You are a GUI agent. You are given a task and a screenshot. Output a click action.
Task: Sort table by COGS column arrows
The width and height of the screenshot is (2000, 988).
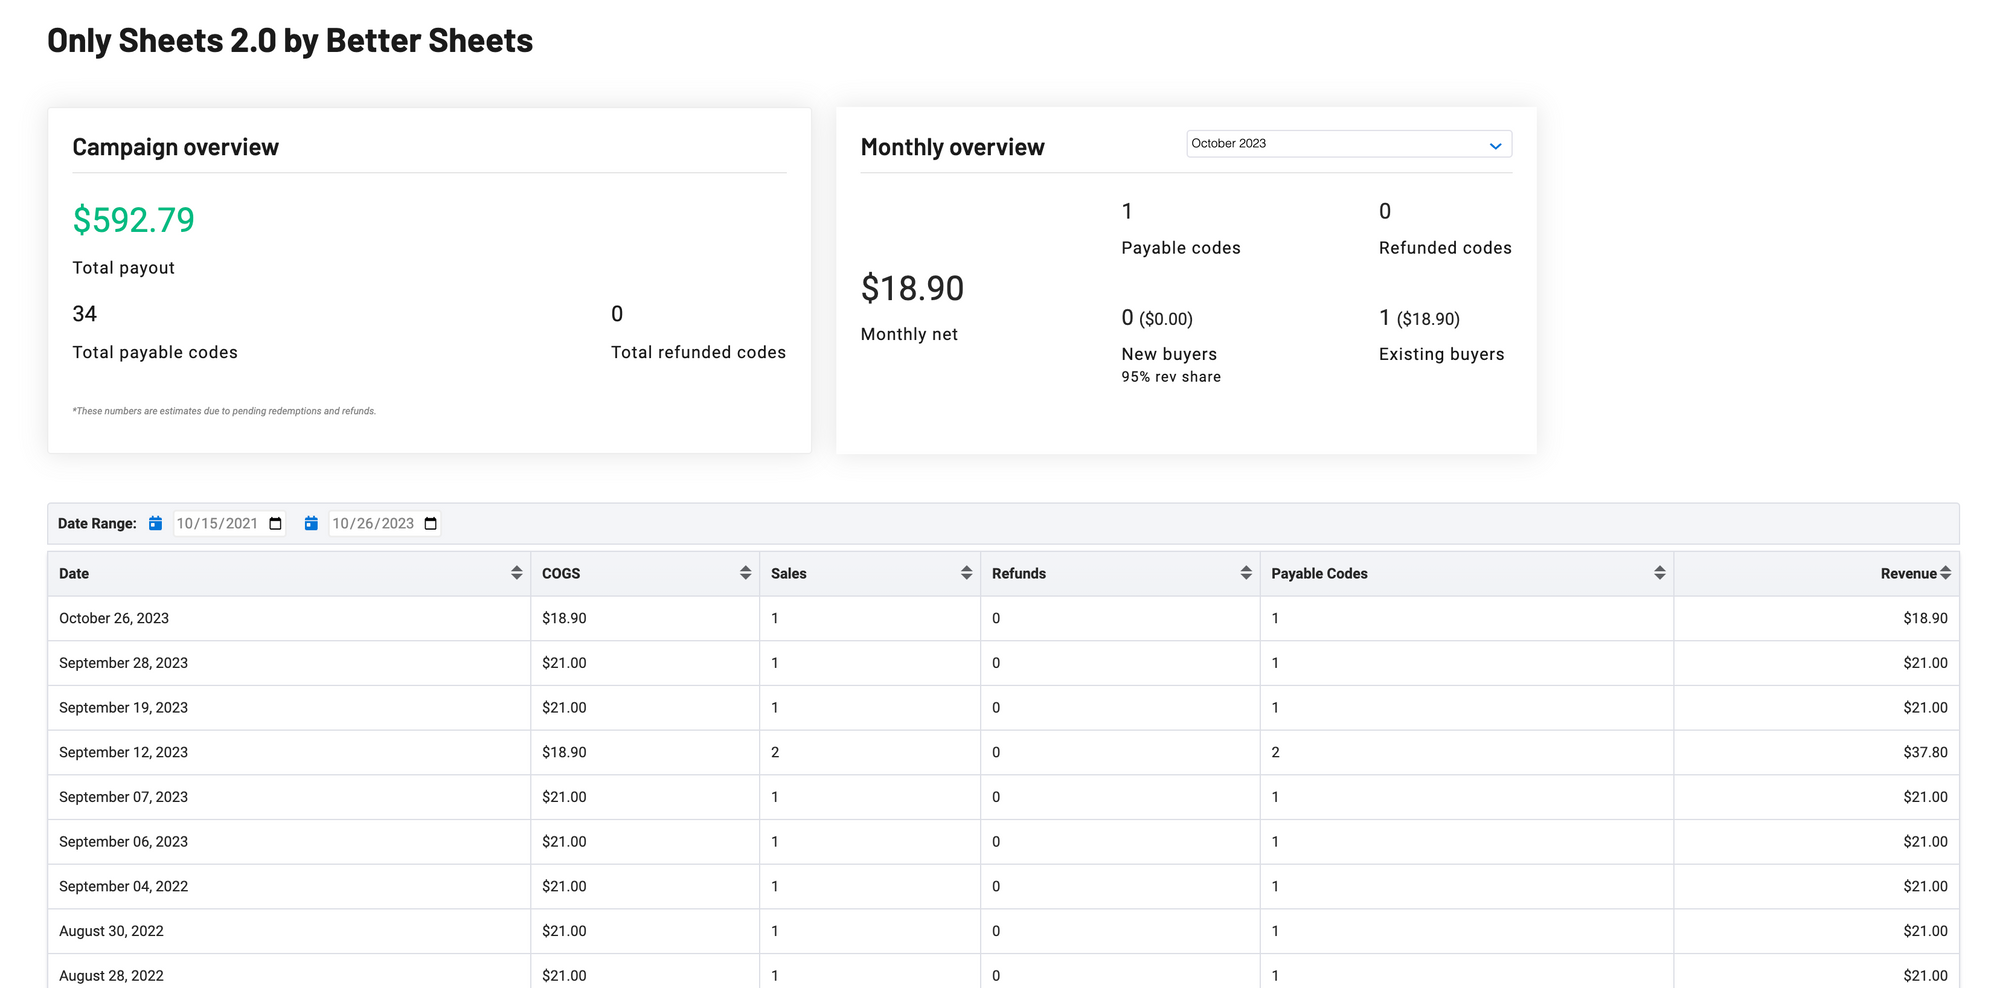[x=745, y=573]
